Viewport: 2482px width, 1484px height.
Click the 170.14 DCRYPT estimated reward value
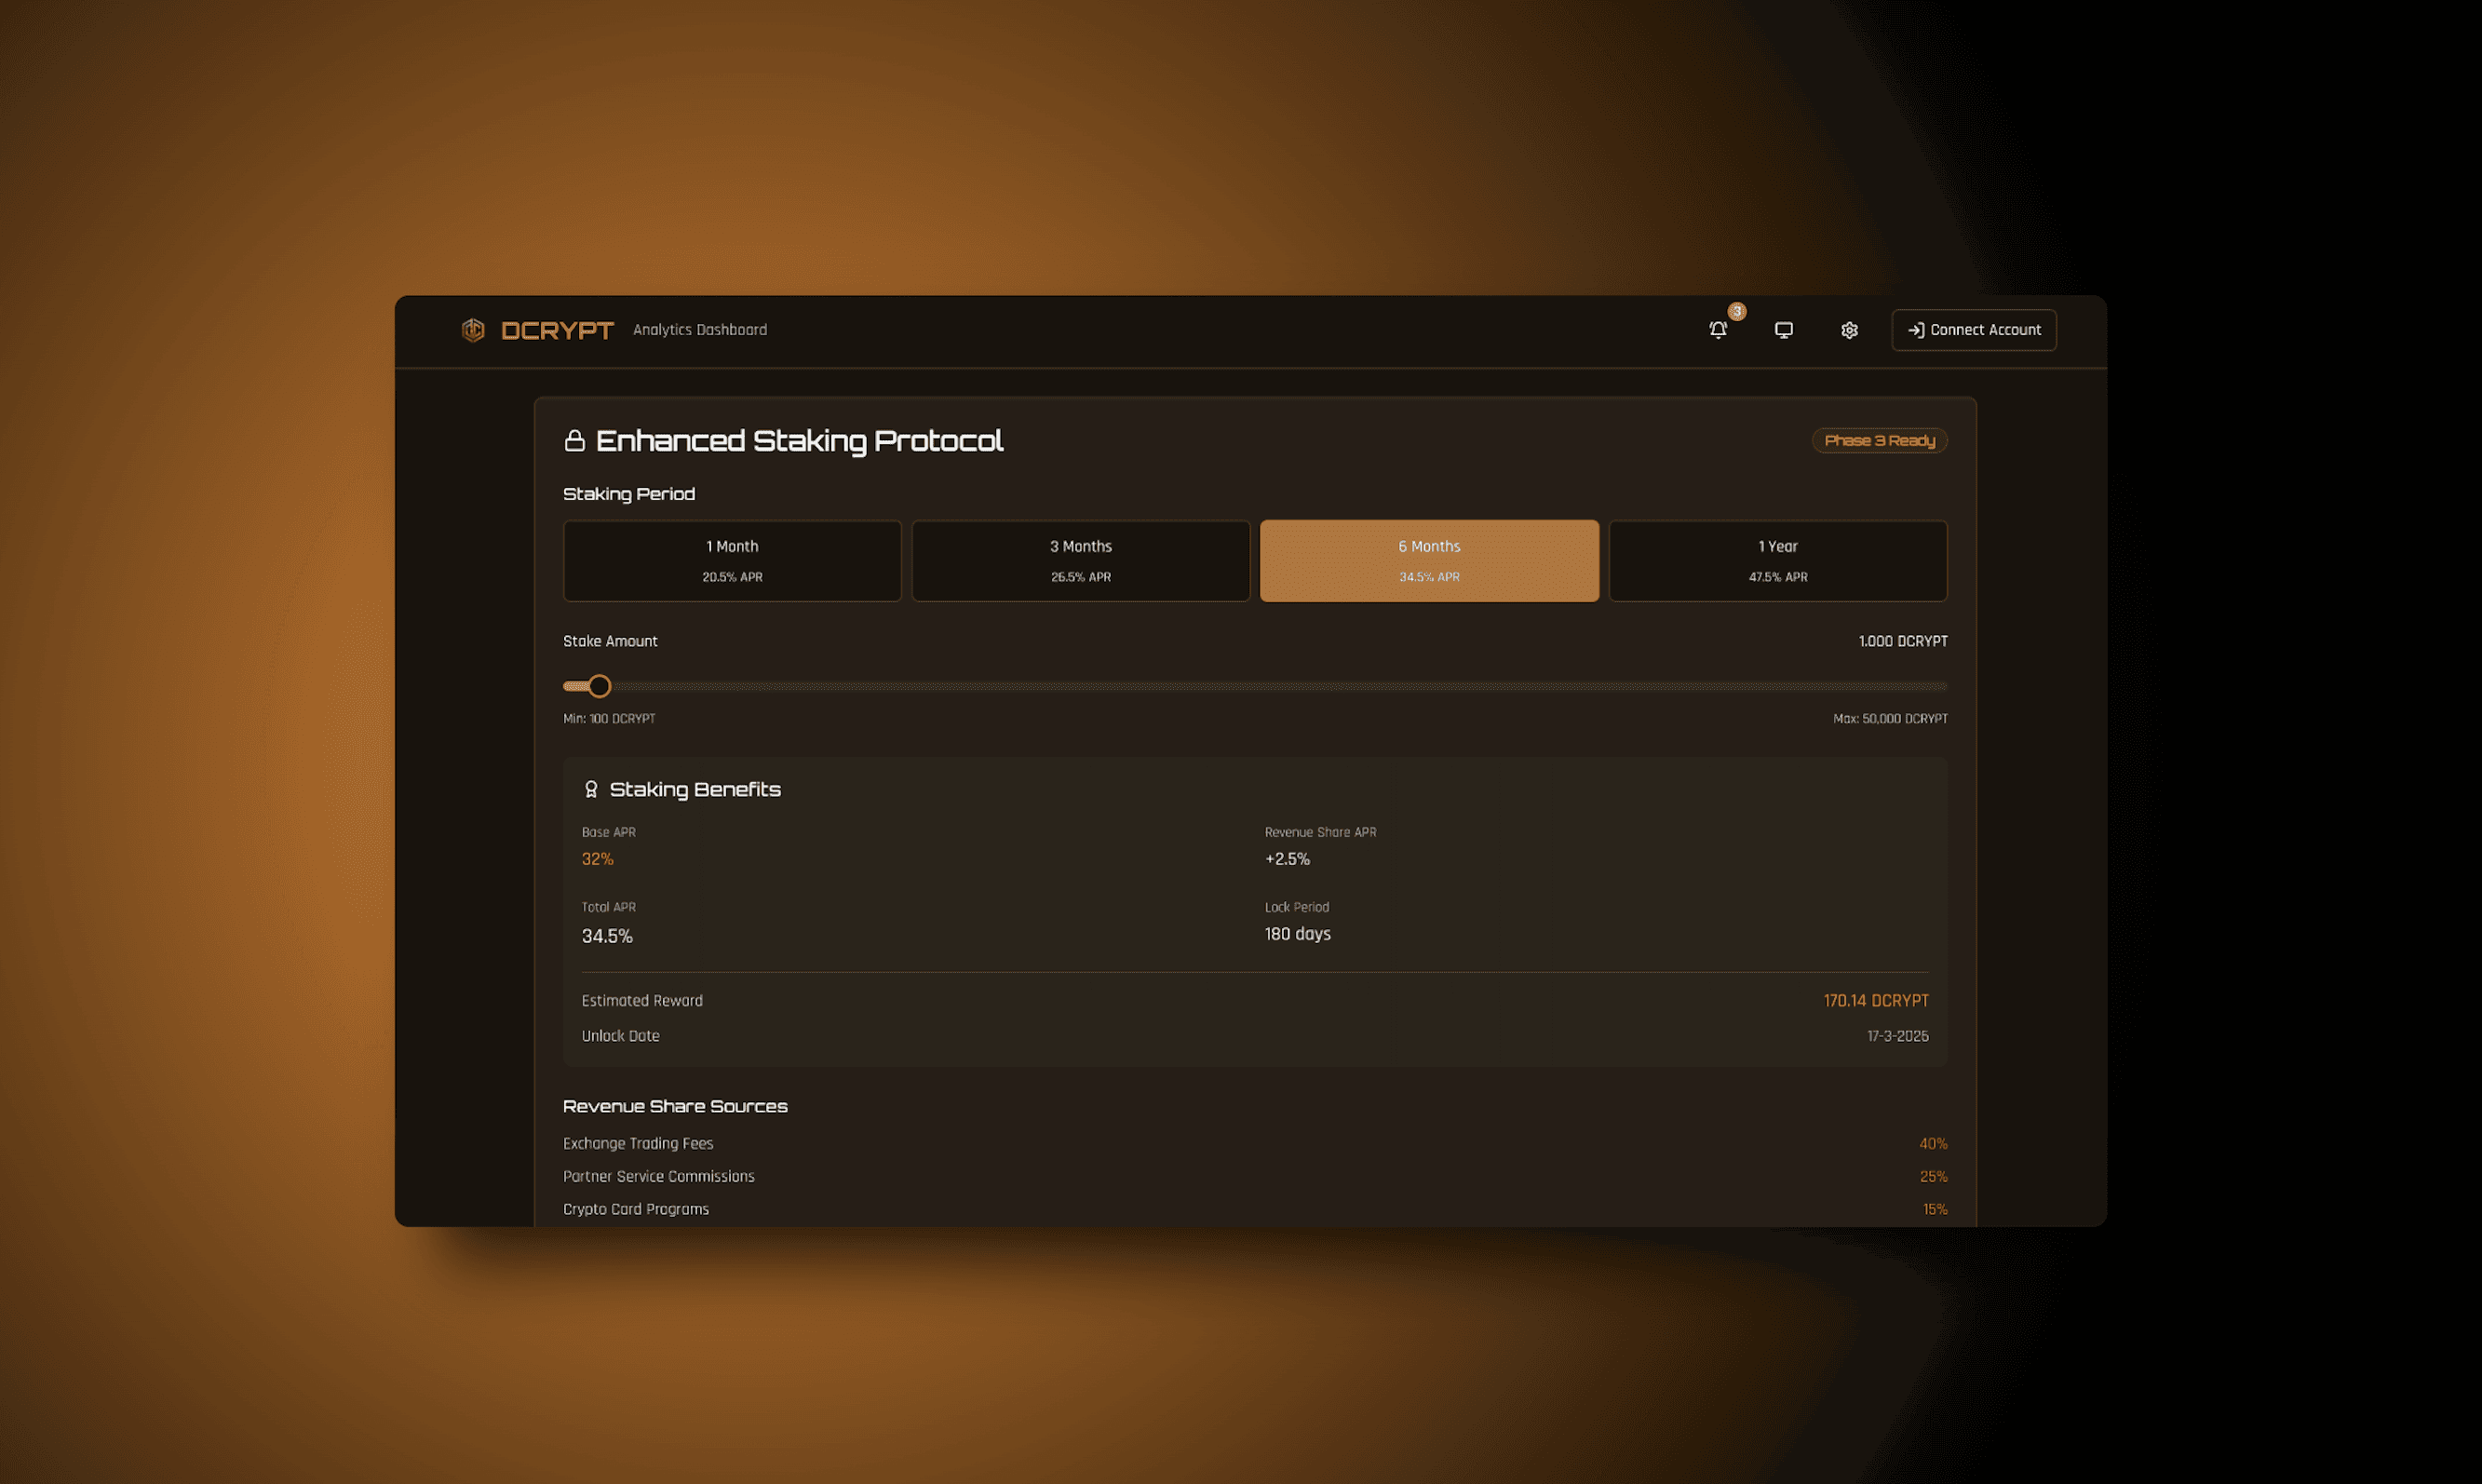[x=1875, y=1001]
